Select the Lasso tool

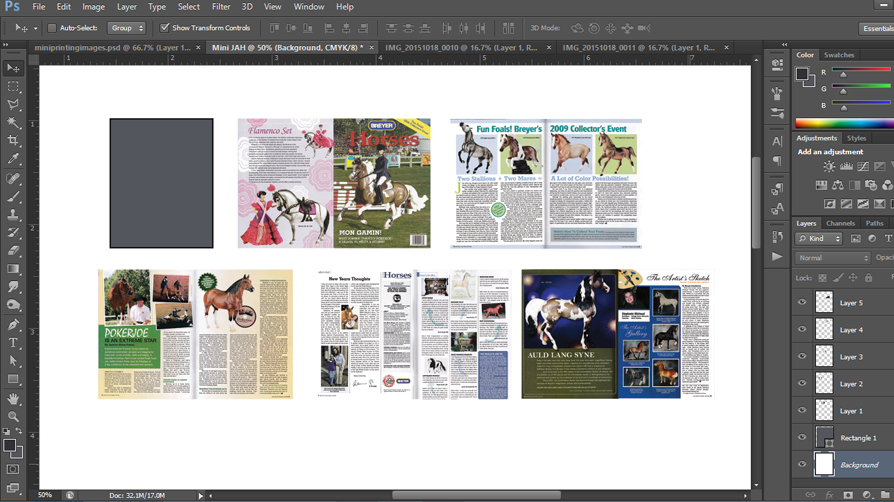(13, 104)
